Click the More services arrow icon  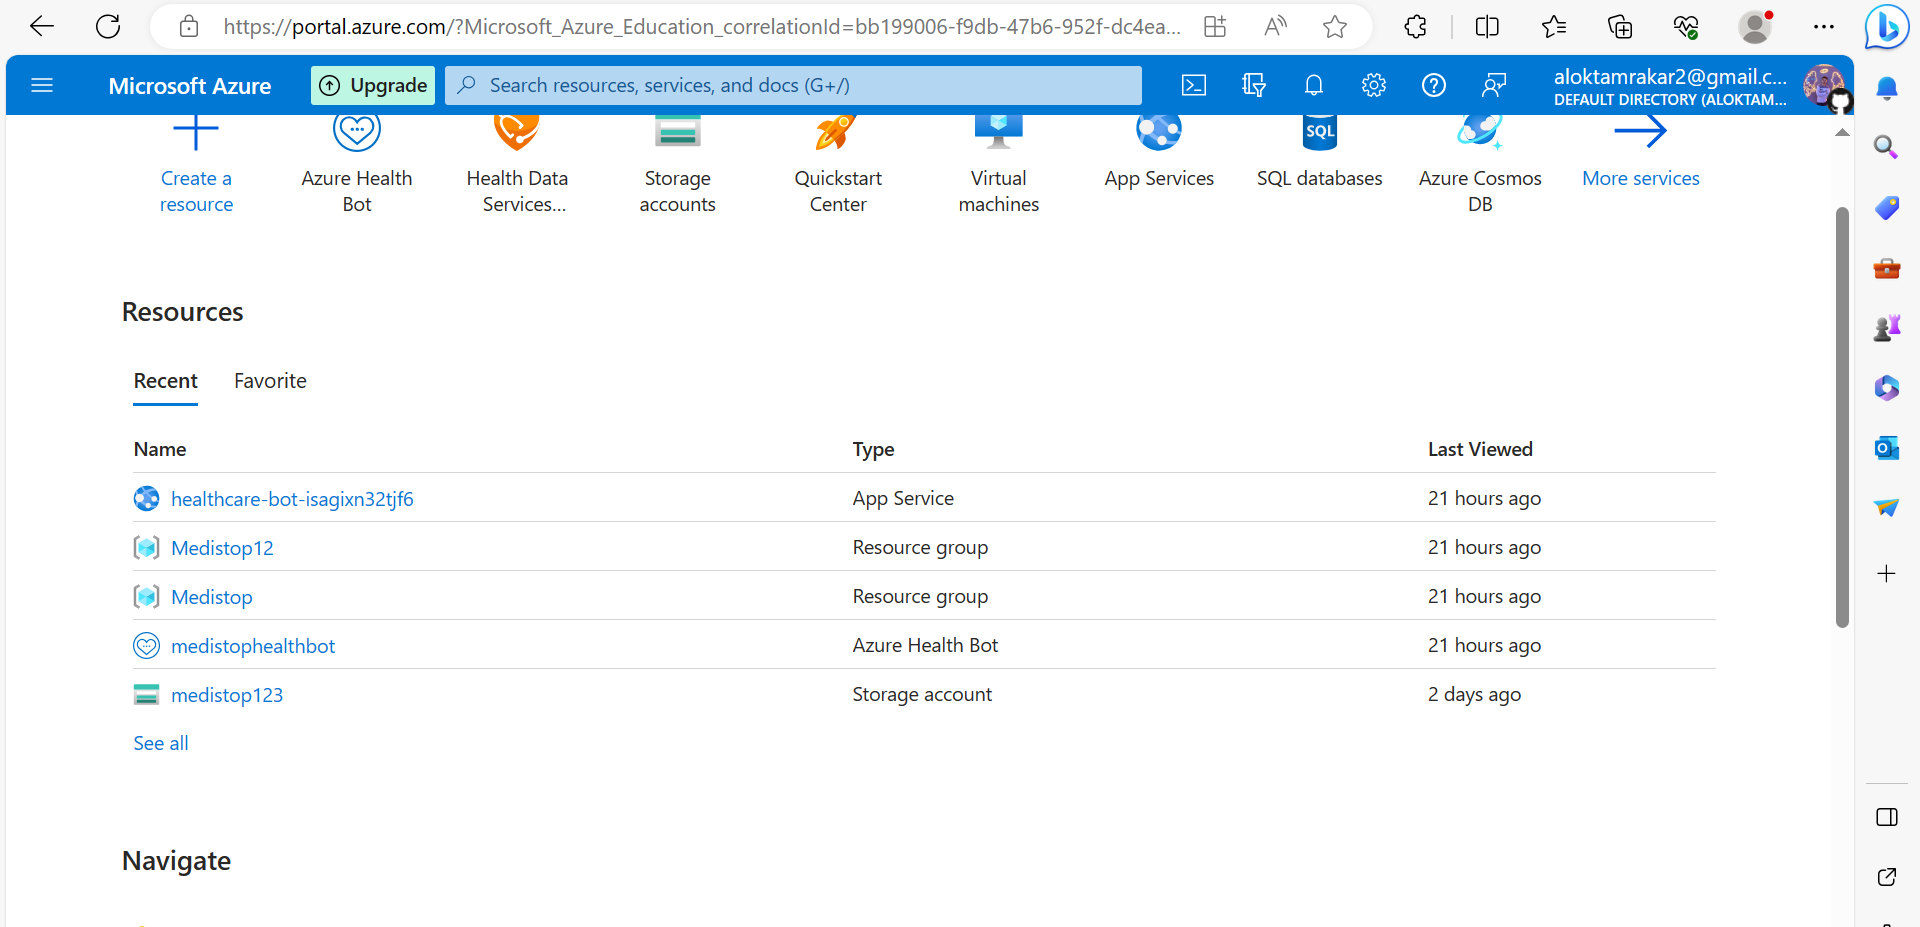1641,131
